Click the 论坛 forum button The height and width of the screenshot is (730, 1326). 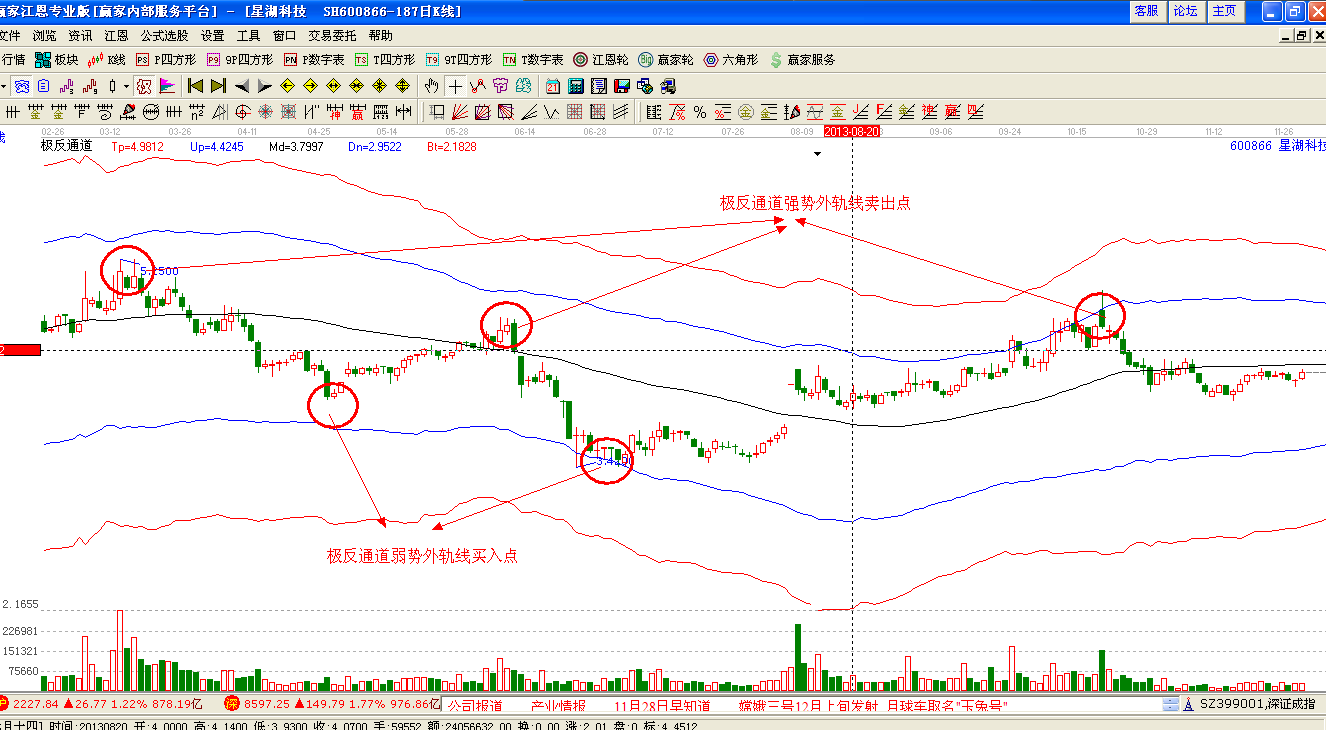pos(1184,11)
